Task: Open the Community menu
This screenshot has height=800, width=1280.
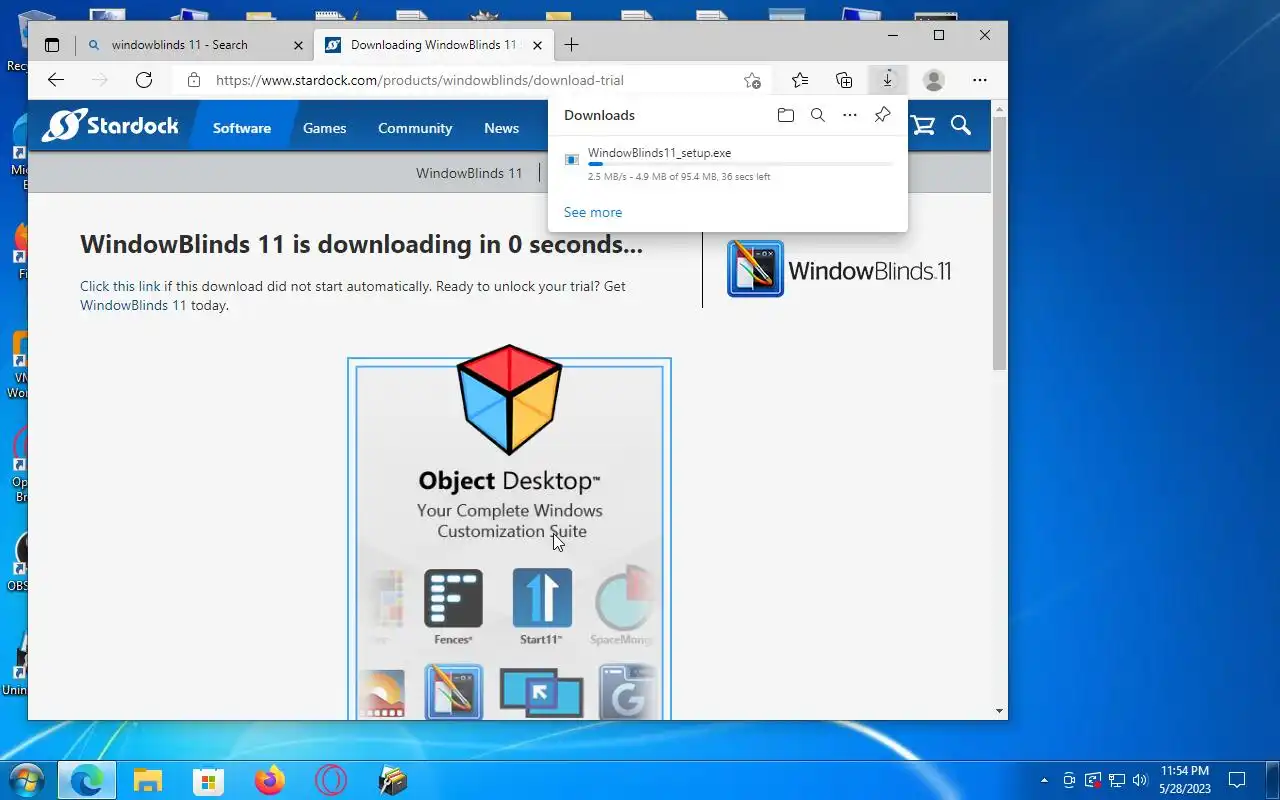Action: (x=415, y=128)
